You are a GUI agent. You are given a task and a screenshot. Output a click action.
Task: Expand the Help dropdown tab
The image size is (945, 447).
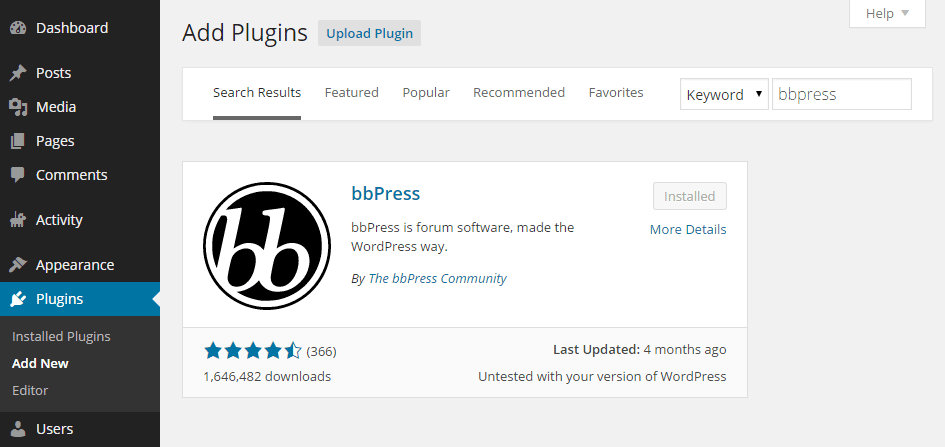pos(887,13)
